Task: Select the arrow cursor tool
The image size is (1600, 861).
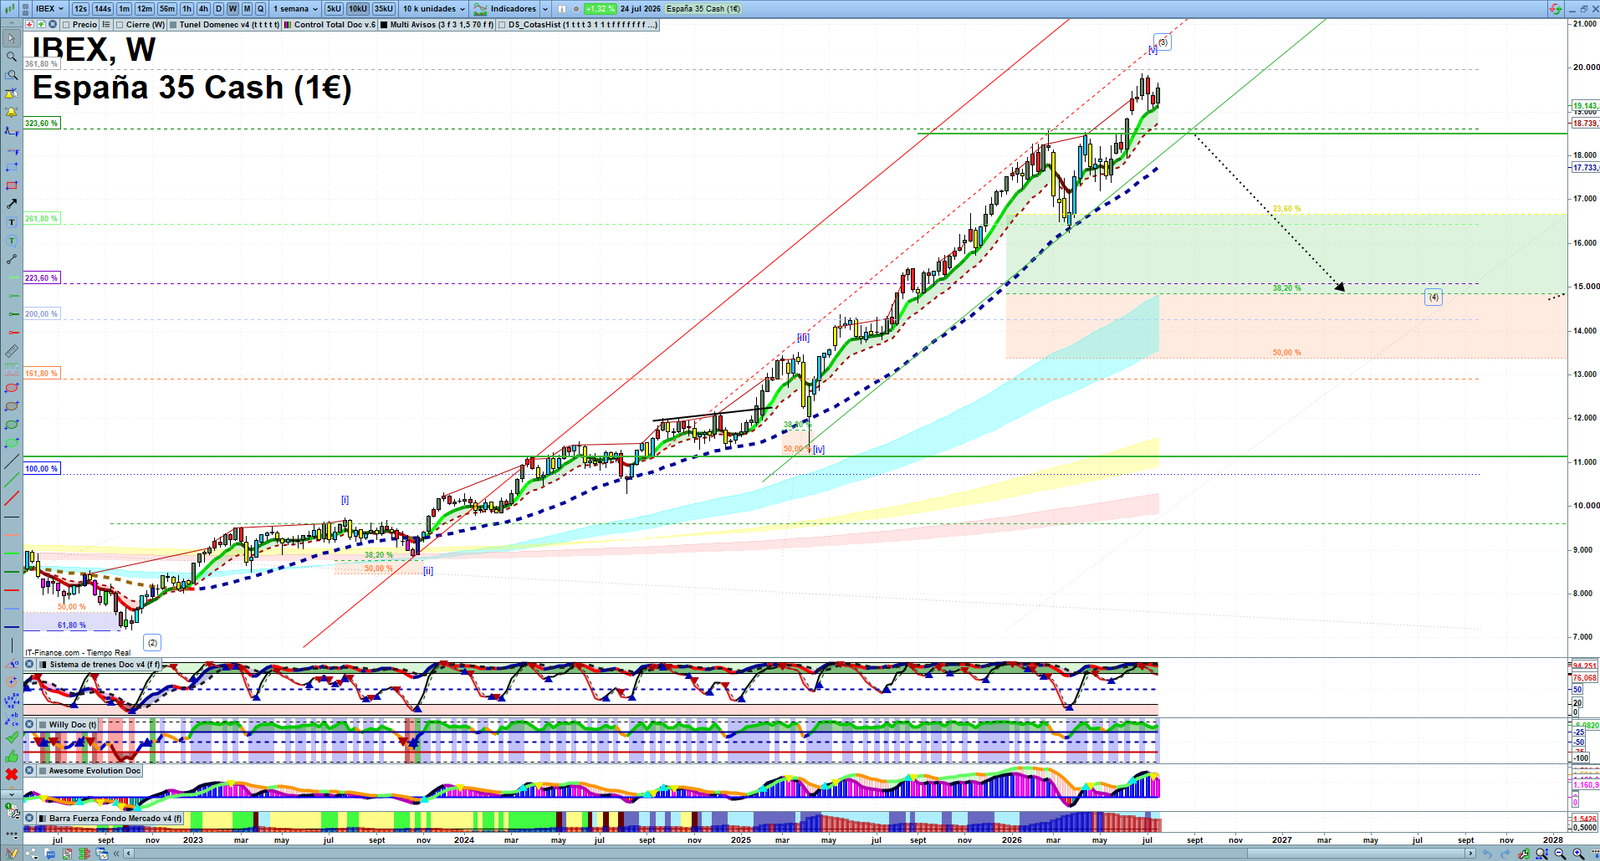Action: (11, 38)
